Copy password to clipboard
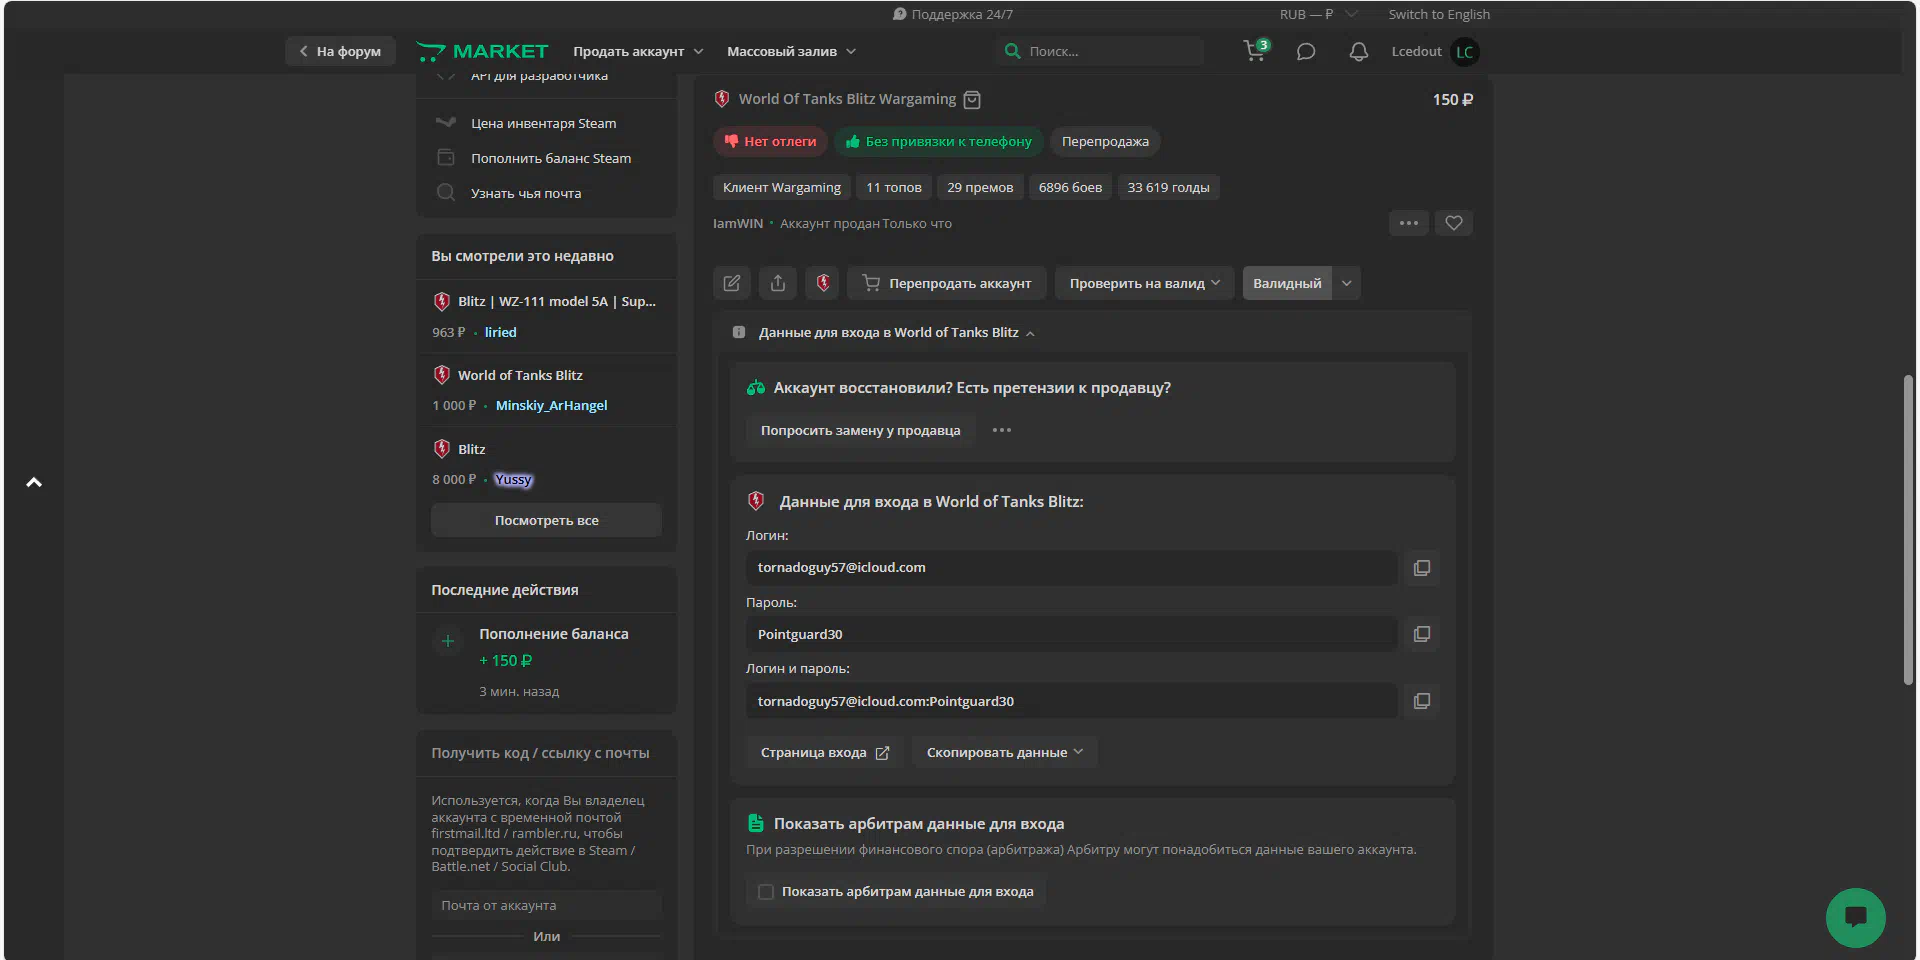The image size is (1920, 960). [x=1422, y=634]
